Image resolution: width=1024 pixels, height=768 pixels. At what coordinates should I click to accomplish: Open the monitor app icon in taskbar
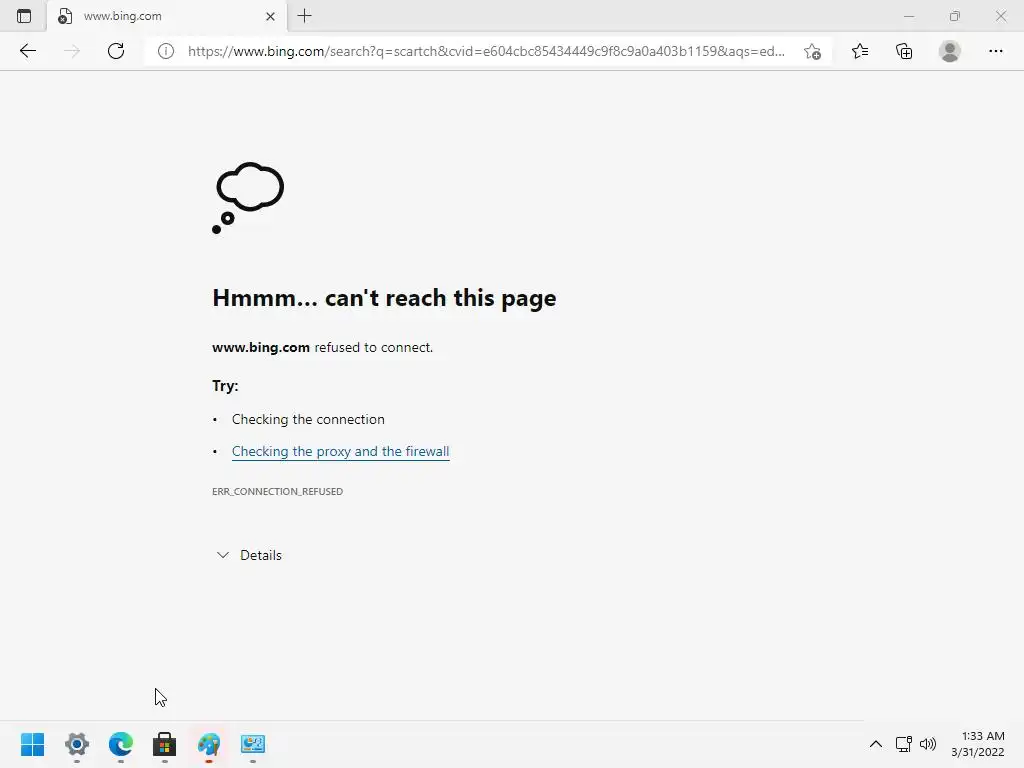(253, 744)
